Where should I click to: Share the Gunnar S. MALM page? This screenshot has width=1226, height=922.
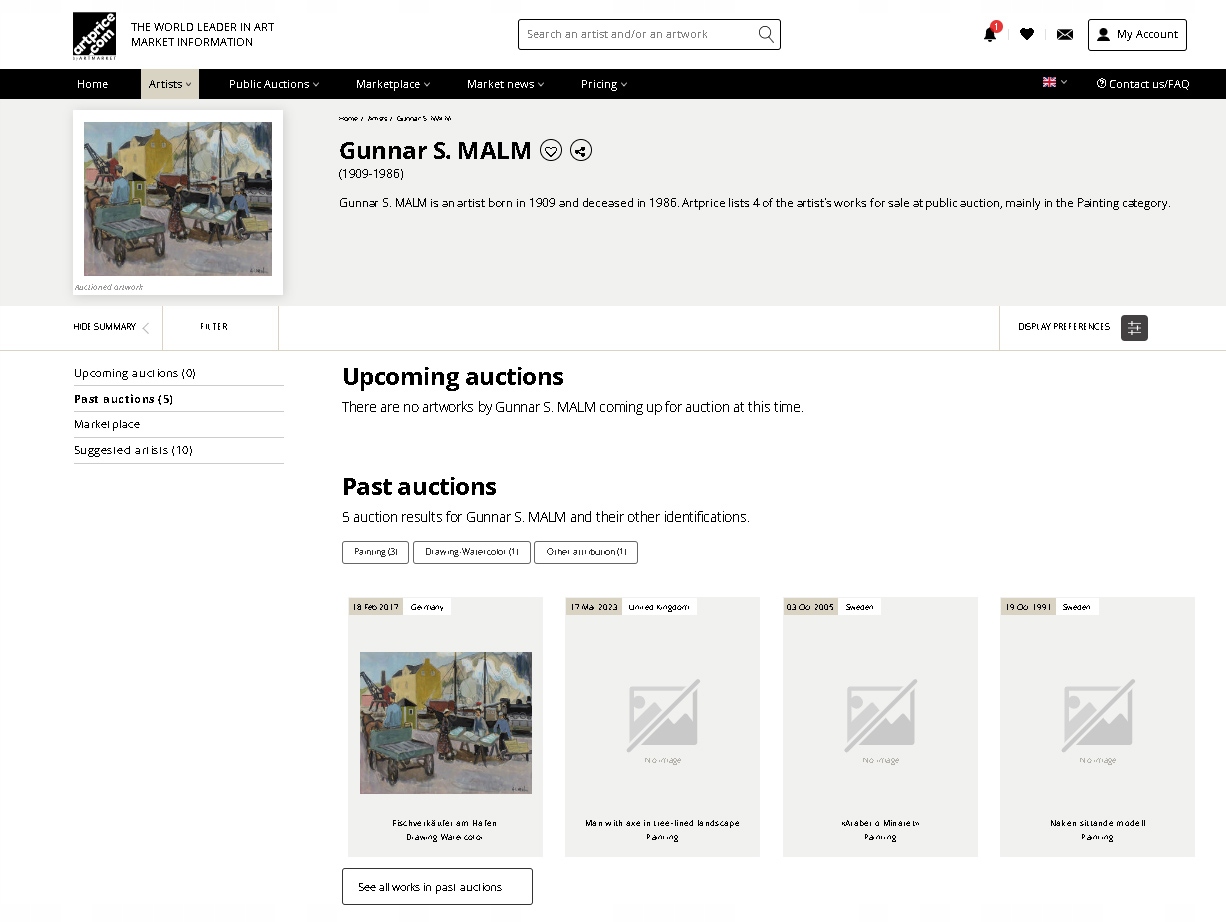pyautogui.click(x=581, y=151)
